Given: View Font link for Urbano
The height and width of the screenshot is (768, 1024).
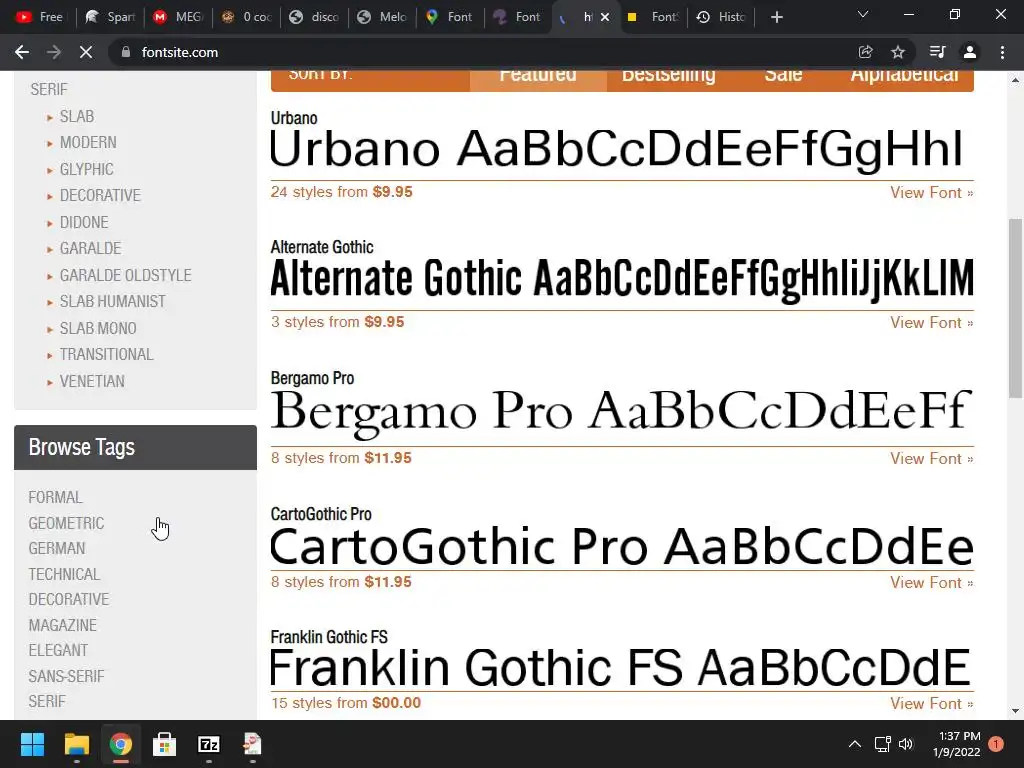Looking at the screenshot, I should [931, 193].
